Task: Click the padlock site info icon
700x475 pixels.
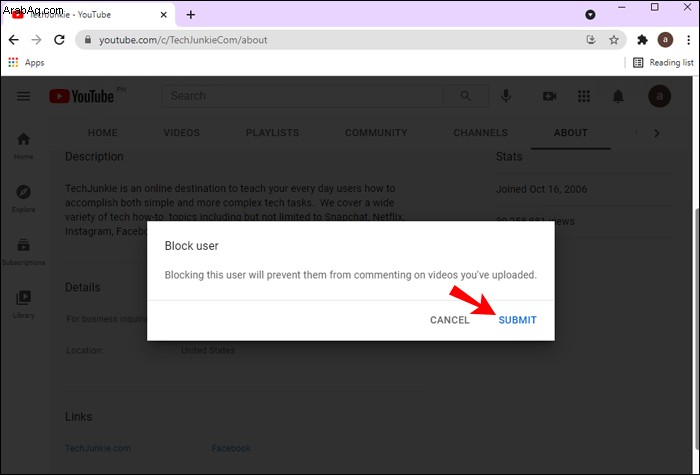Action: (x=88, y=40)
